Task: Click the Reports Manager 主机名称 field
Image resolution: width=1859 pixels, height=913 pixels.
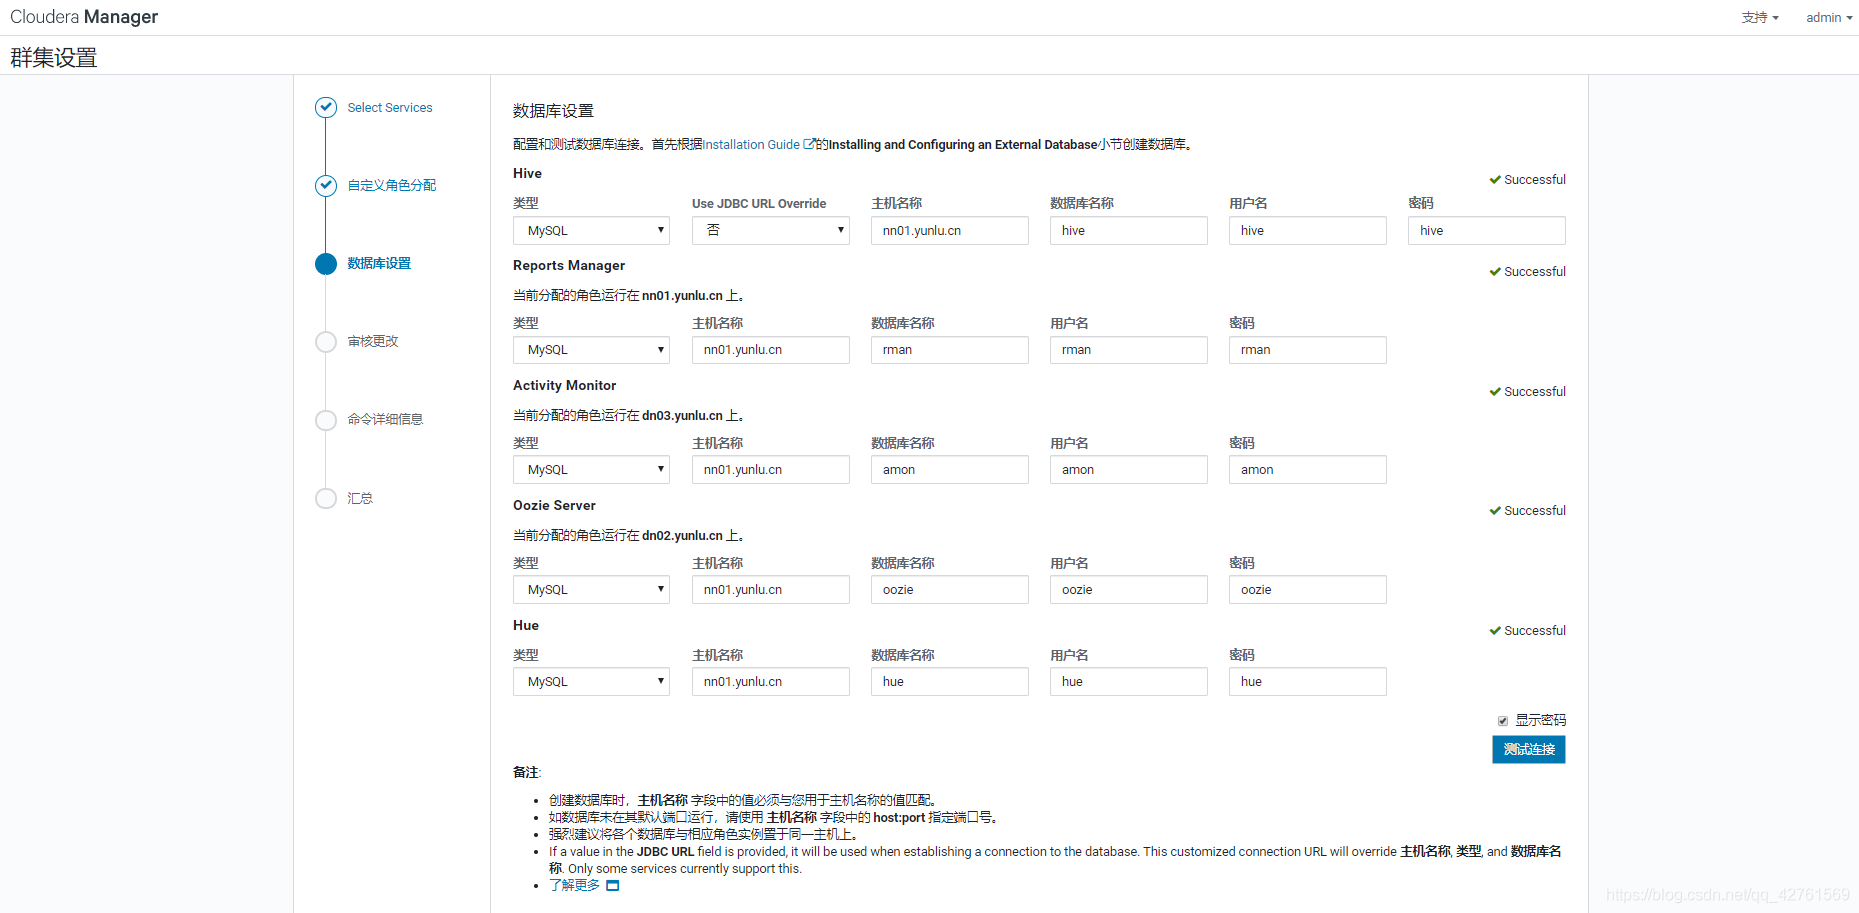Action: click(771, 350)
